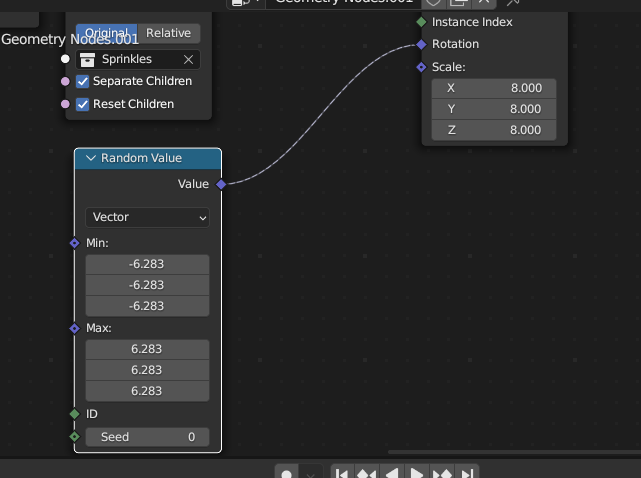The width and height of the screenshot is (641, 478).
Task: Click the Value output socket on Random Value
Action: click(x=221, y=184)
